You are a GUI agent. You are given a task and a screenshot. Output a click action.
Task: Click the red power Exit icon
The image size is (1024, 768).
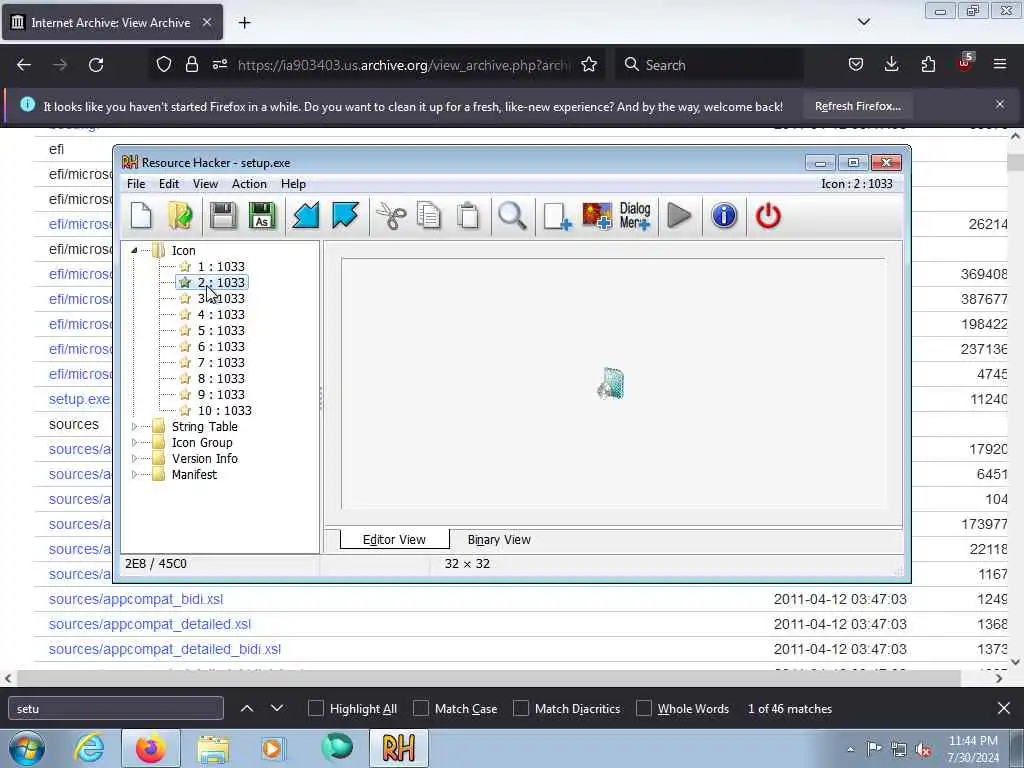click(x=768, y=216)
